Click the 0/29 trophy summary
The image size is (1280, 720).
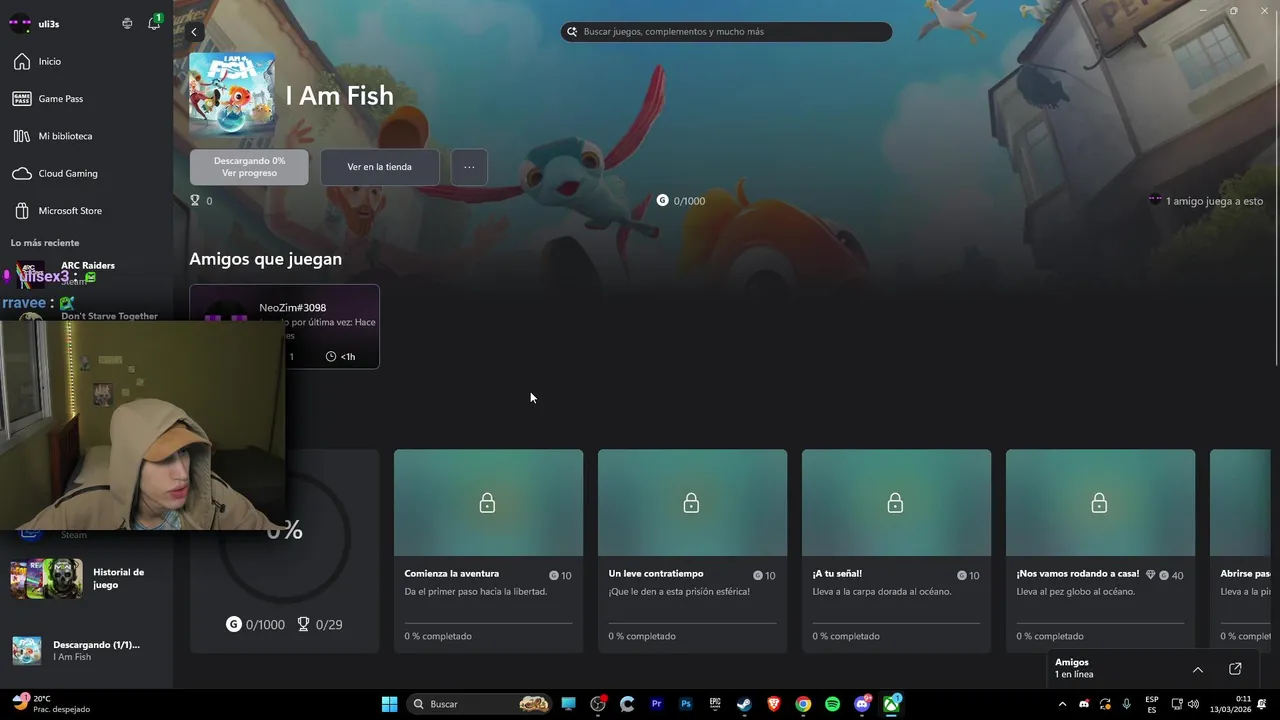point(319,624)
